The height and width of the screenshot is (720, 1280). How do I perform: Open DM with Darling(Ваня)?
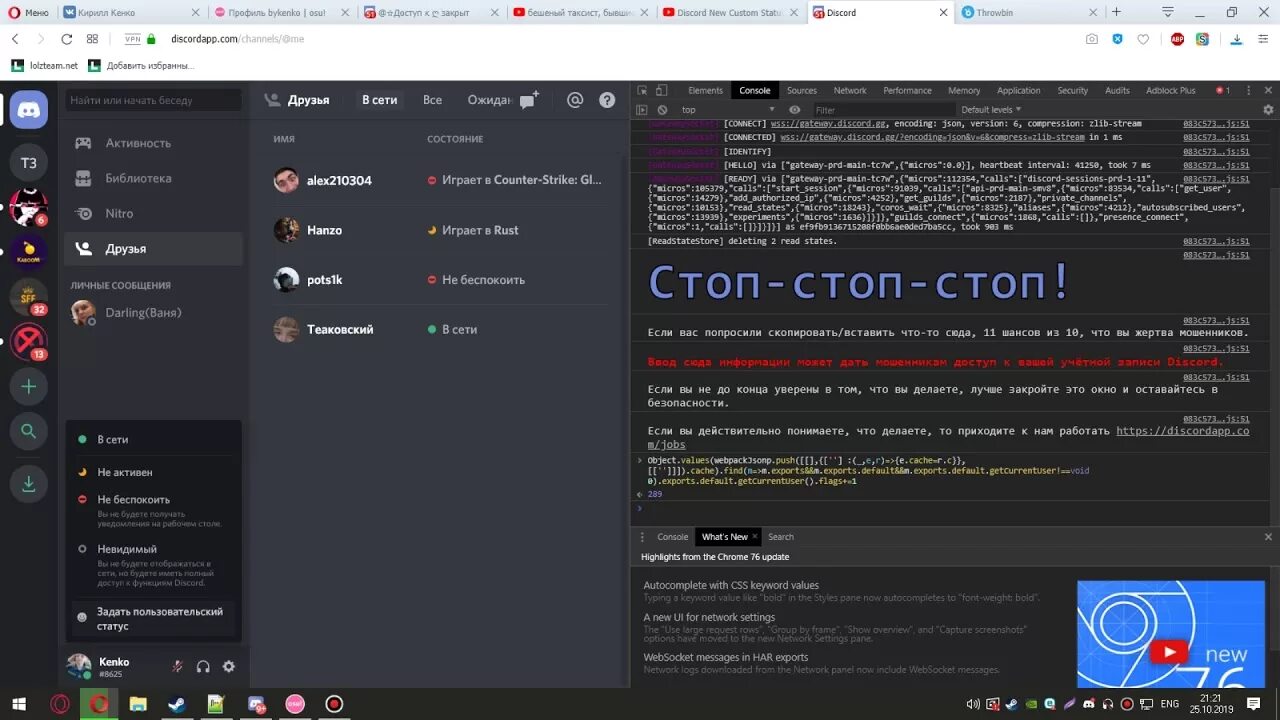tap(153, 312)
